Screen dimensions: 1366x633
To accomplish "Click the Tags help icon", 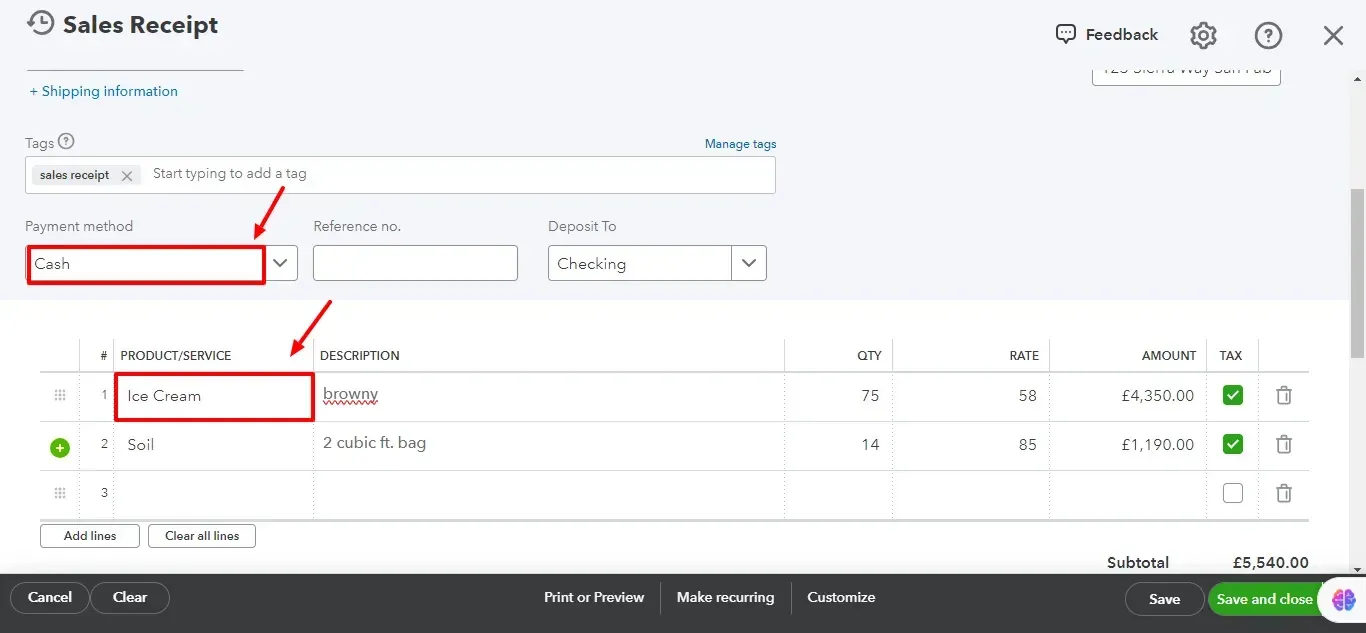I will tap(67, 141).
